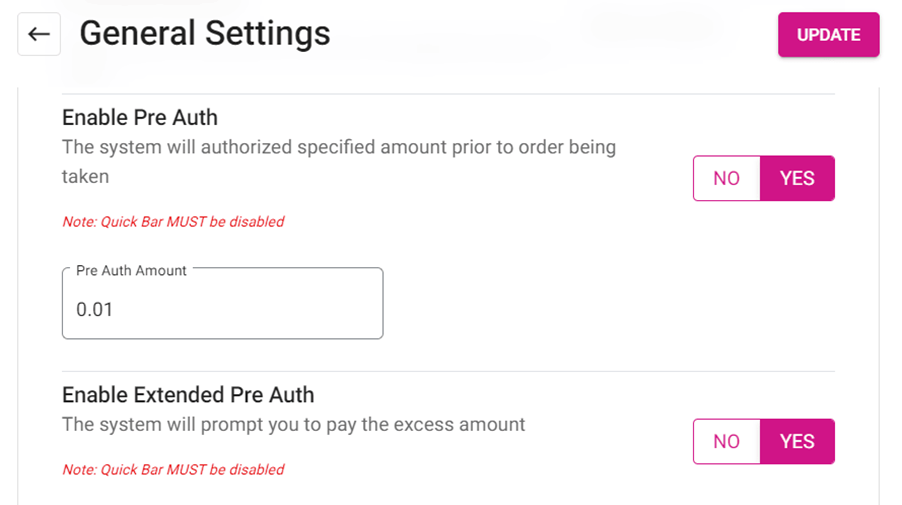Select YES for Enable Pre Auth
902x505 pixels.
click(x=797, y=179)
